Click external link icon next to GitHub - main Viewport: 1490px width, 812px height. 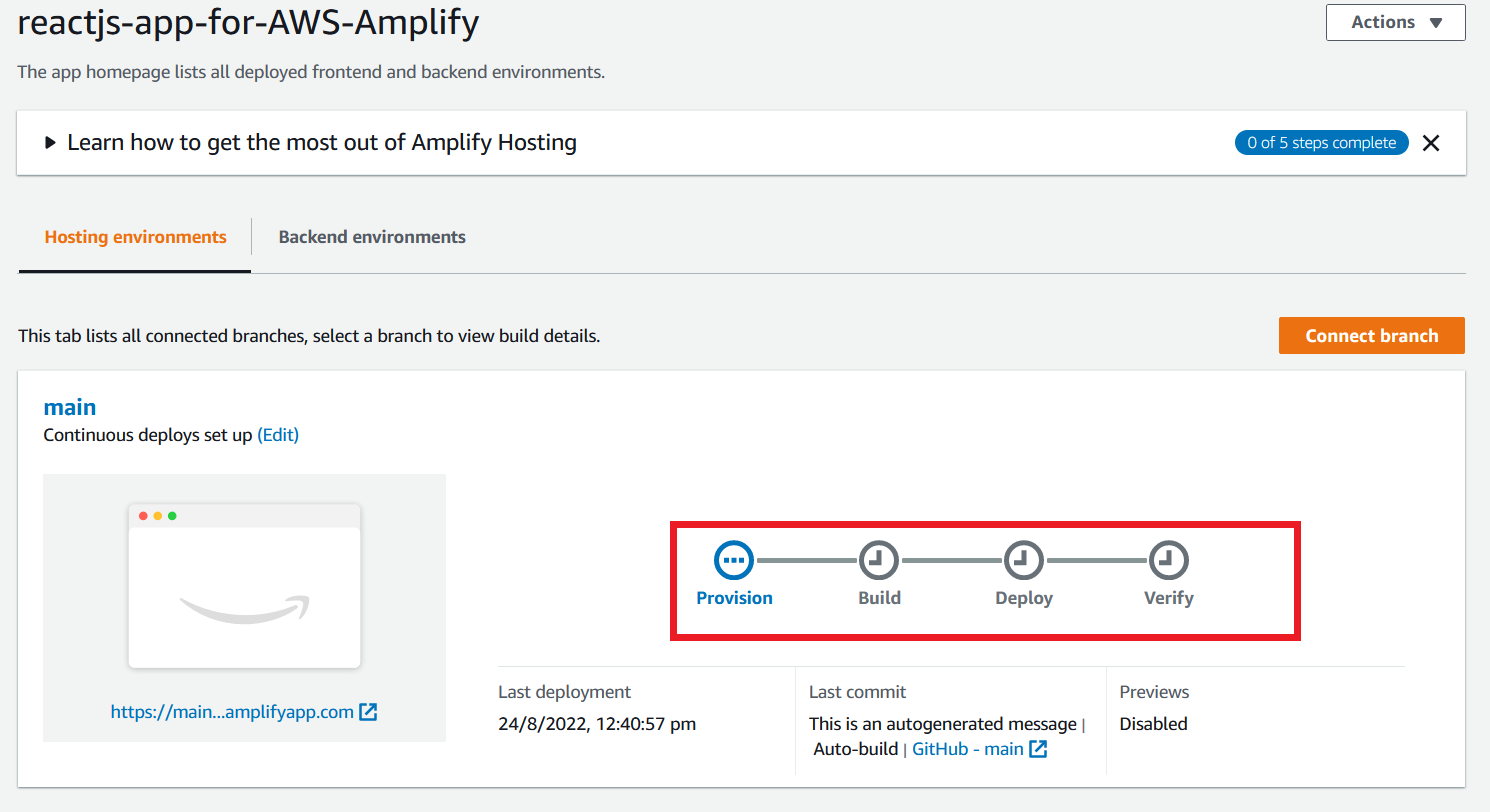click(1038, 748)
